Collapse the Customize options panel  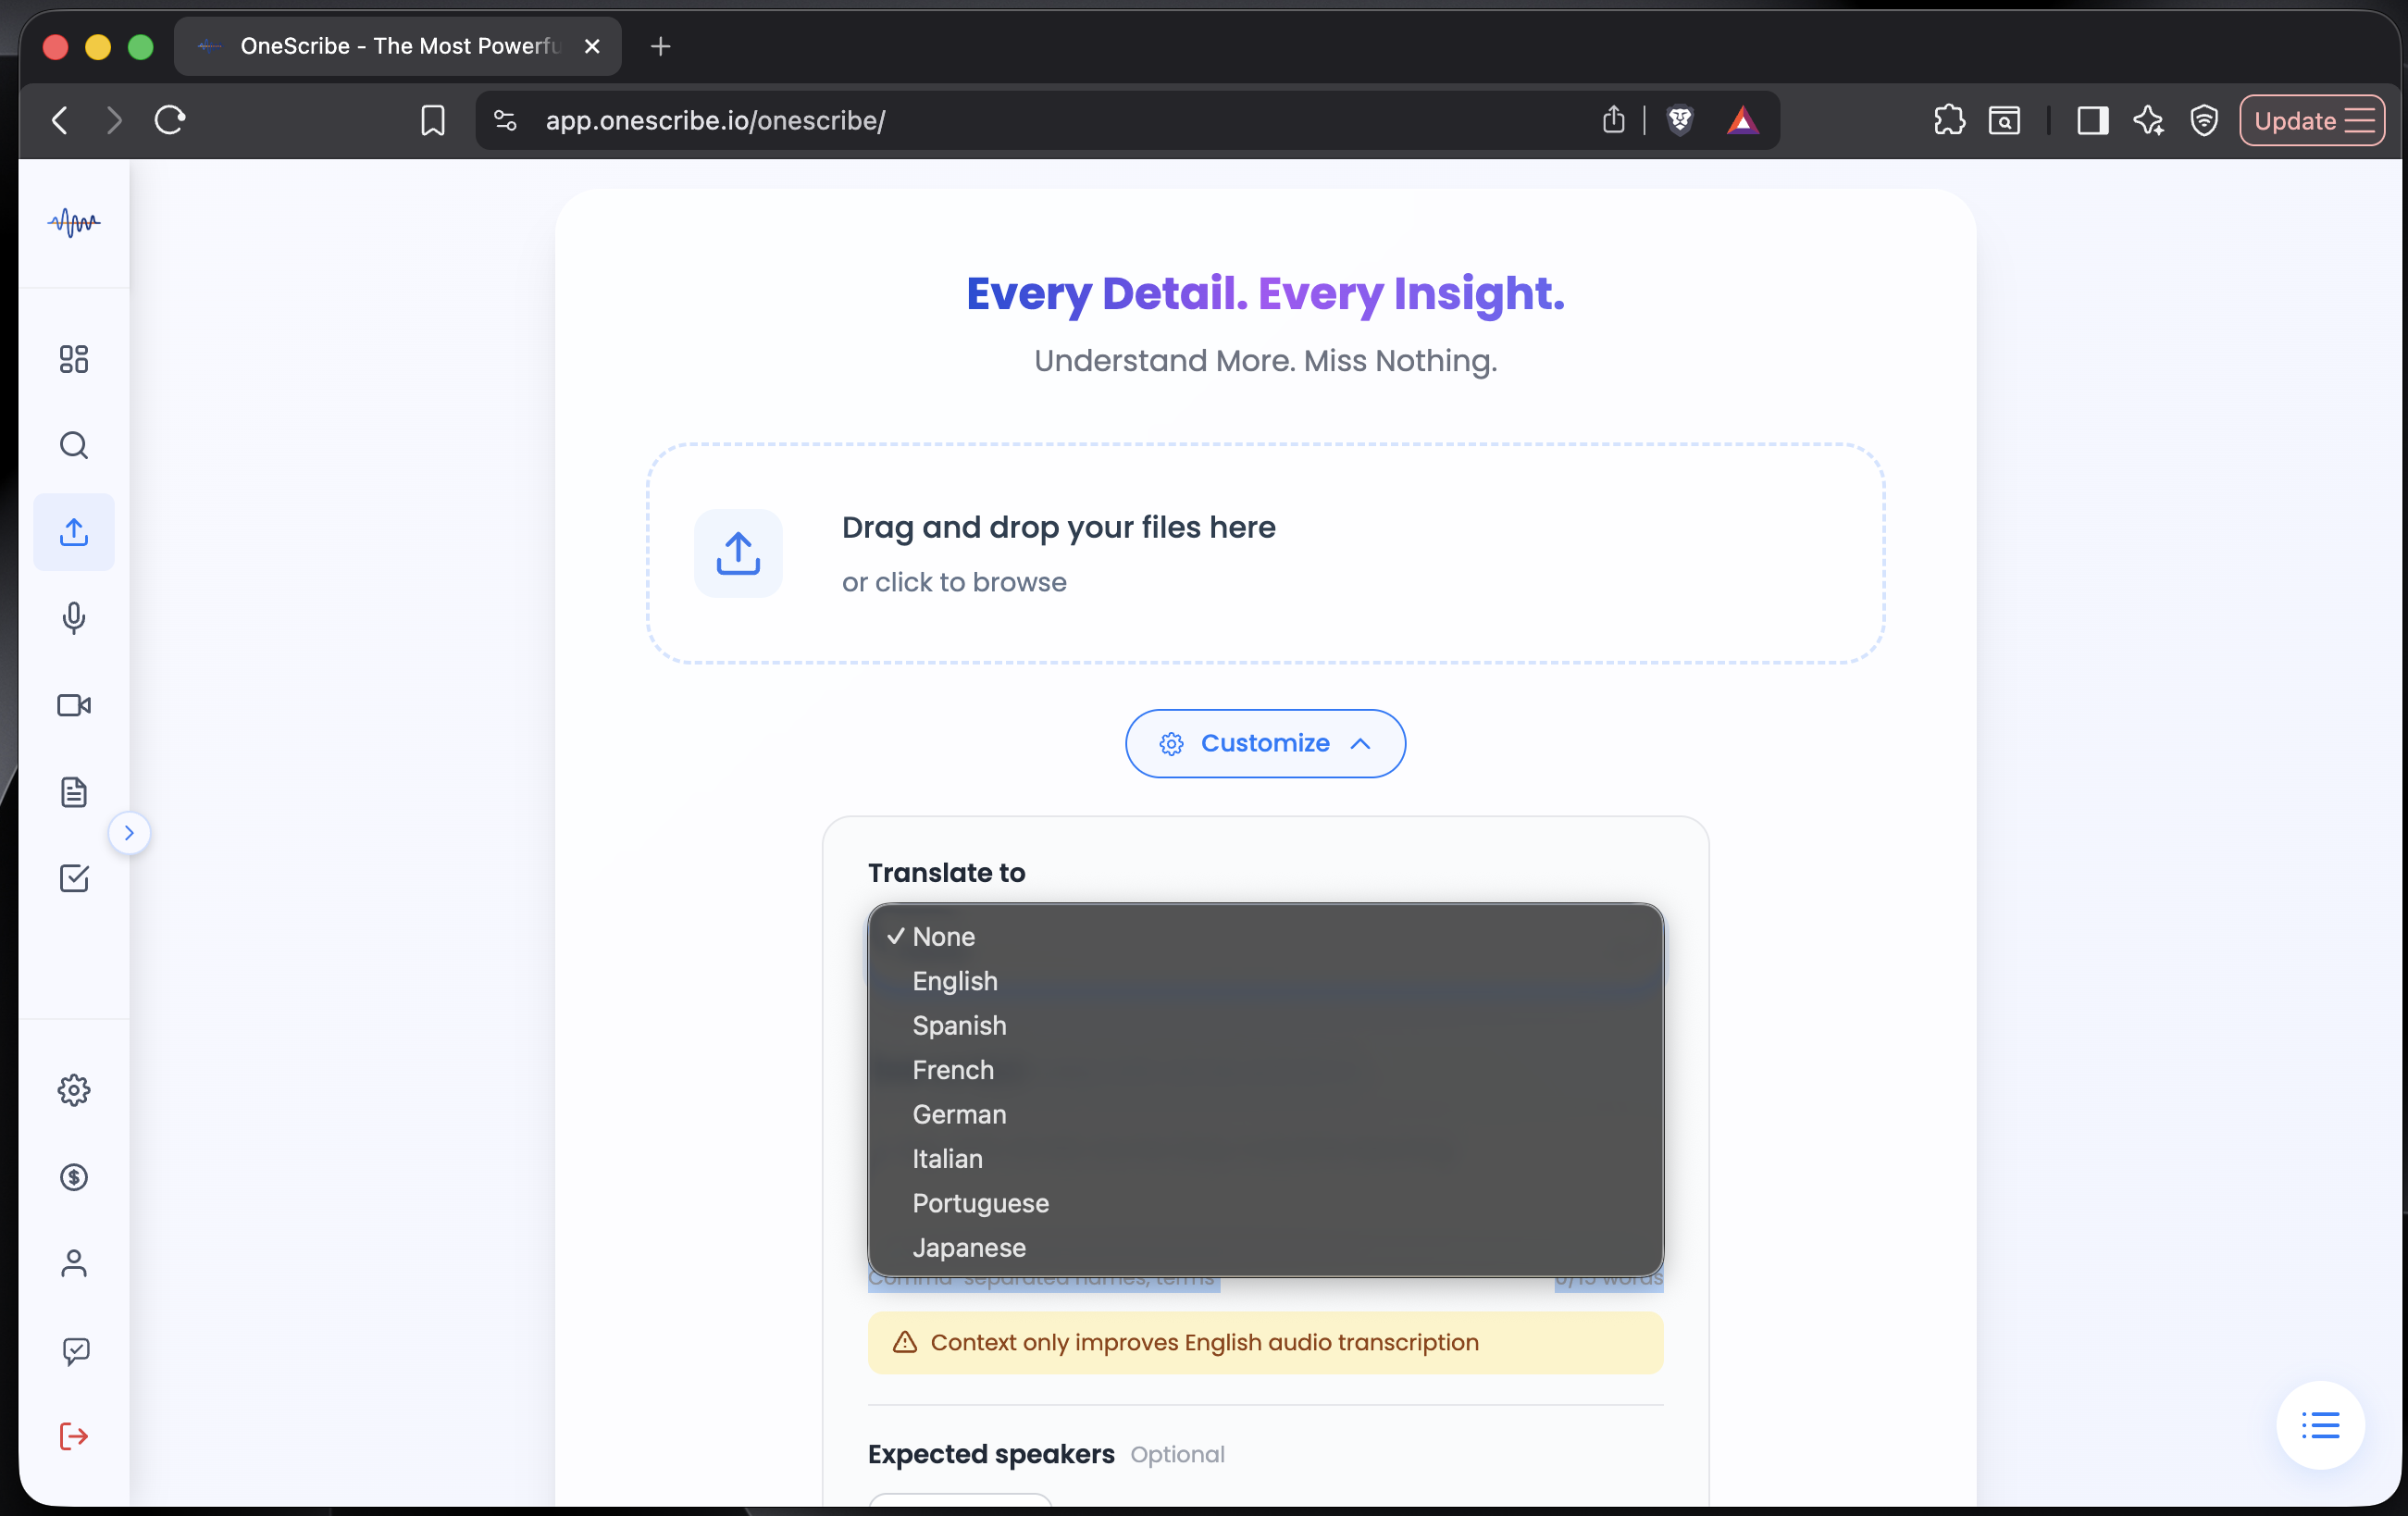[1264, 743]
